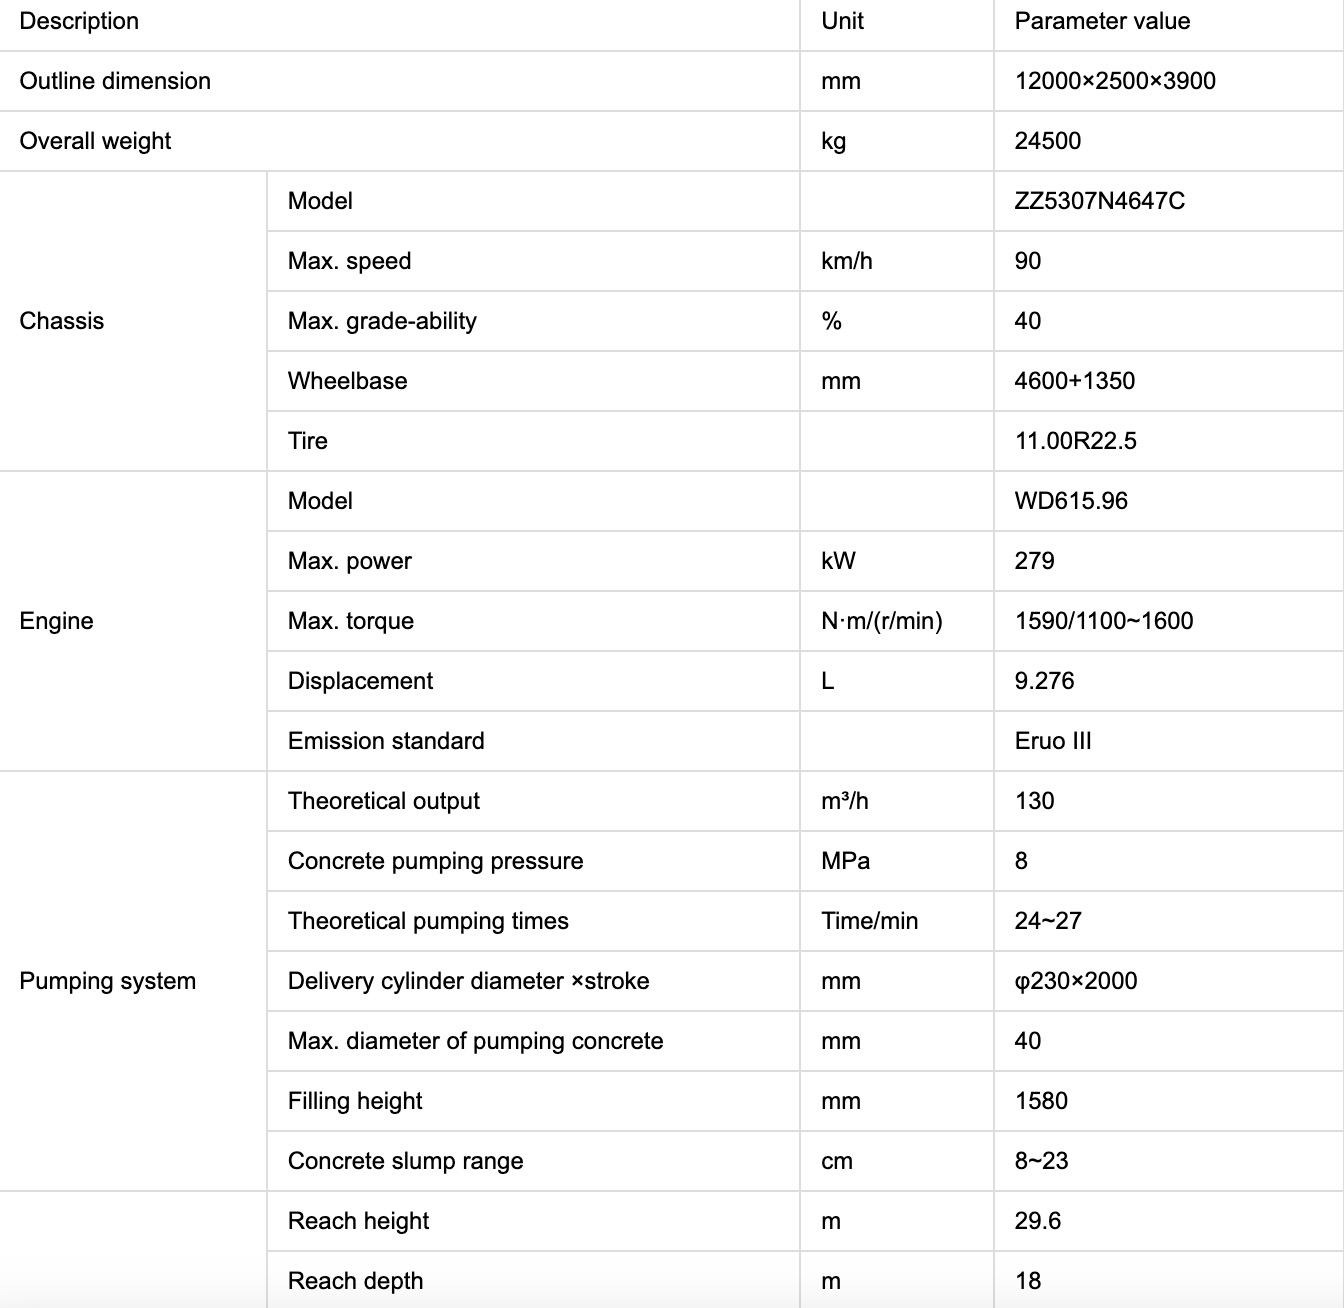Click the chassis model ZZ5307N4647C cell

pos(1099,201)
